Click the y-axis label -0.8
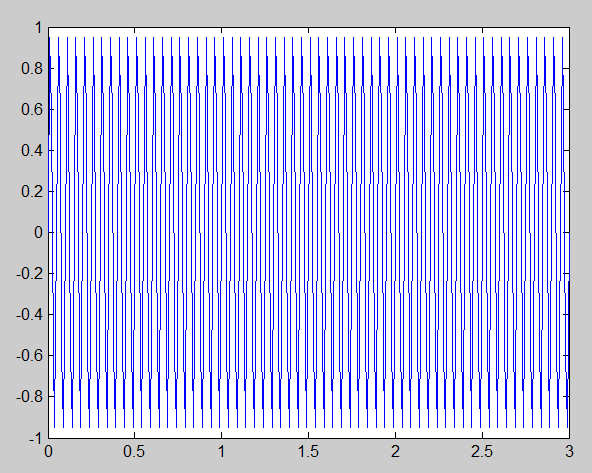Image resolution: width=592 pixels, height=473 pixels. pos(30,397)
